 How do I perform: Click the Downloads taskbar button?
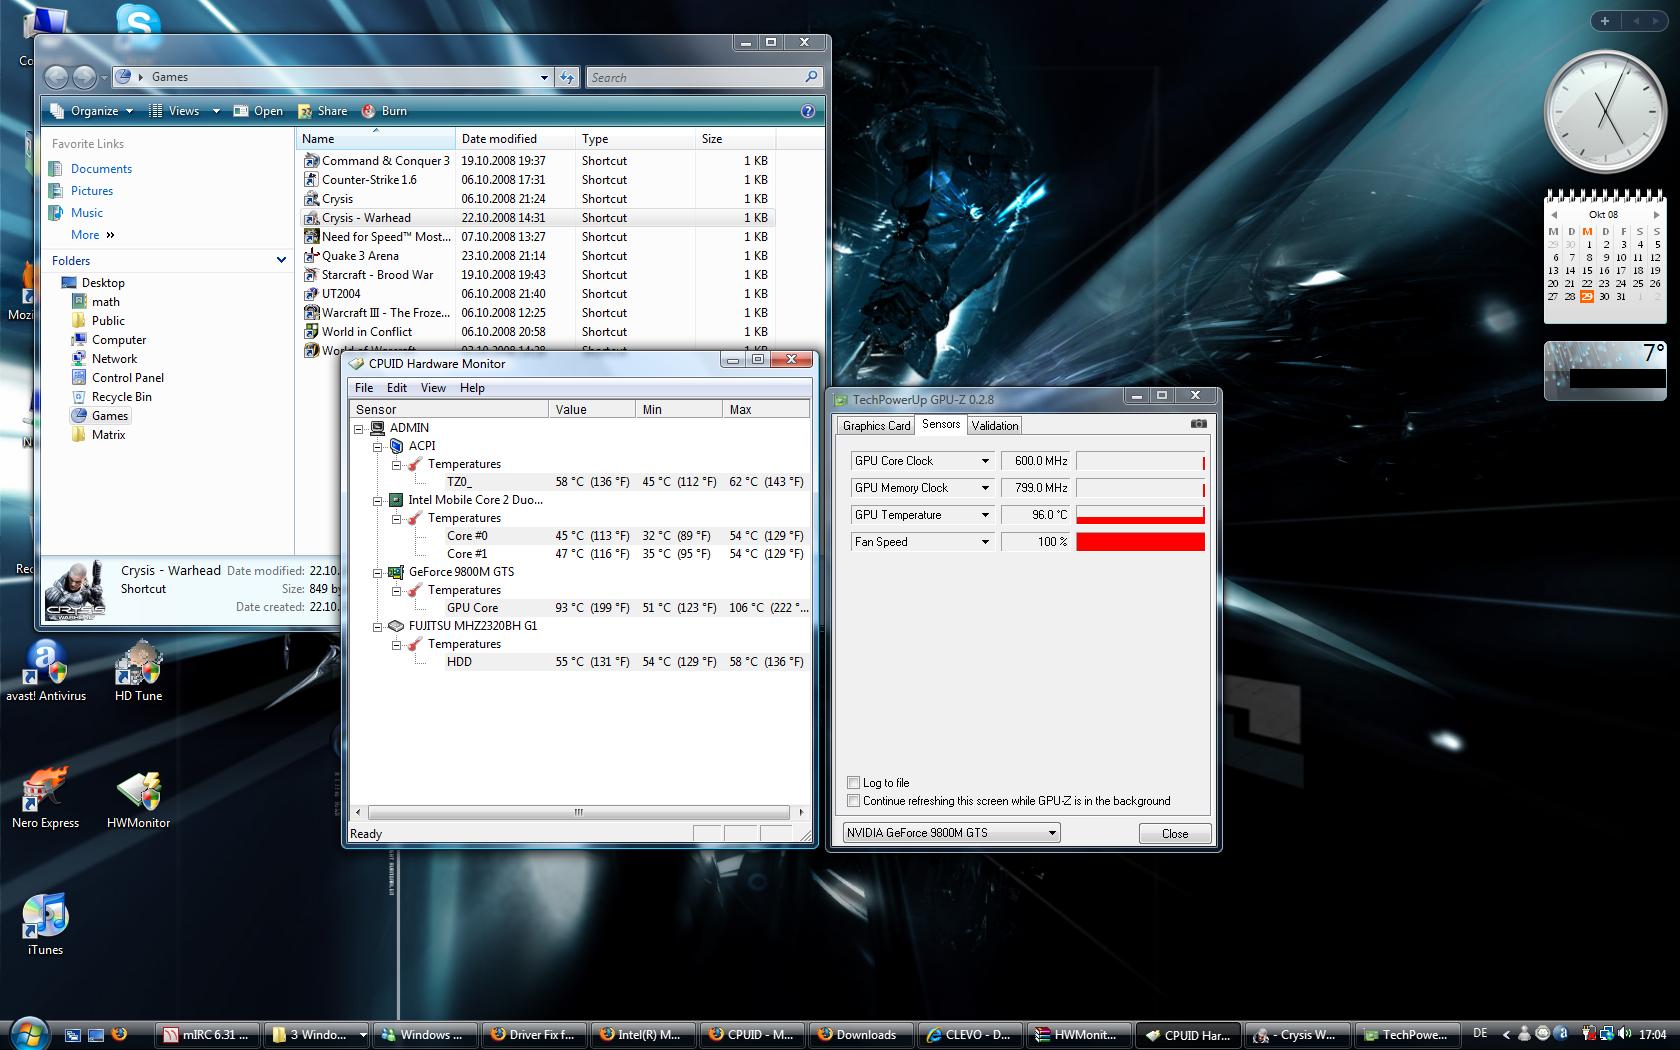(861, 1035)
